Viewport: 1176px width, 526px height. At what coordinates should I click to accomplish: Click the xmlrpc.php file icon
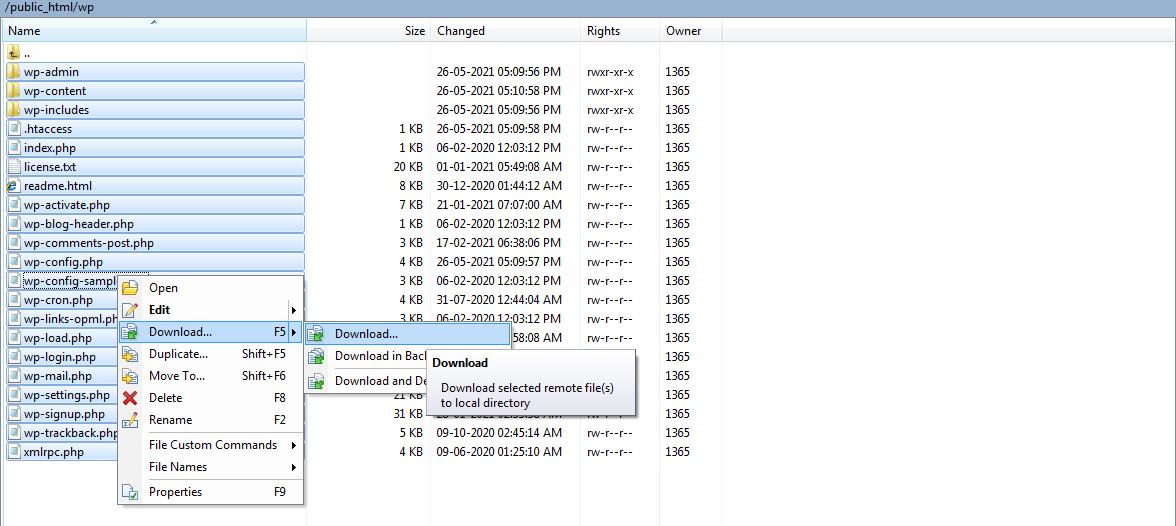14,452
